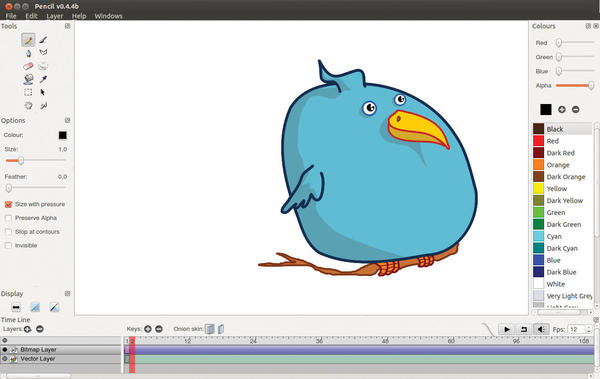
Task: Select the Smudge tool
Action: [44, 105]
